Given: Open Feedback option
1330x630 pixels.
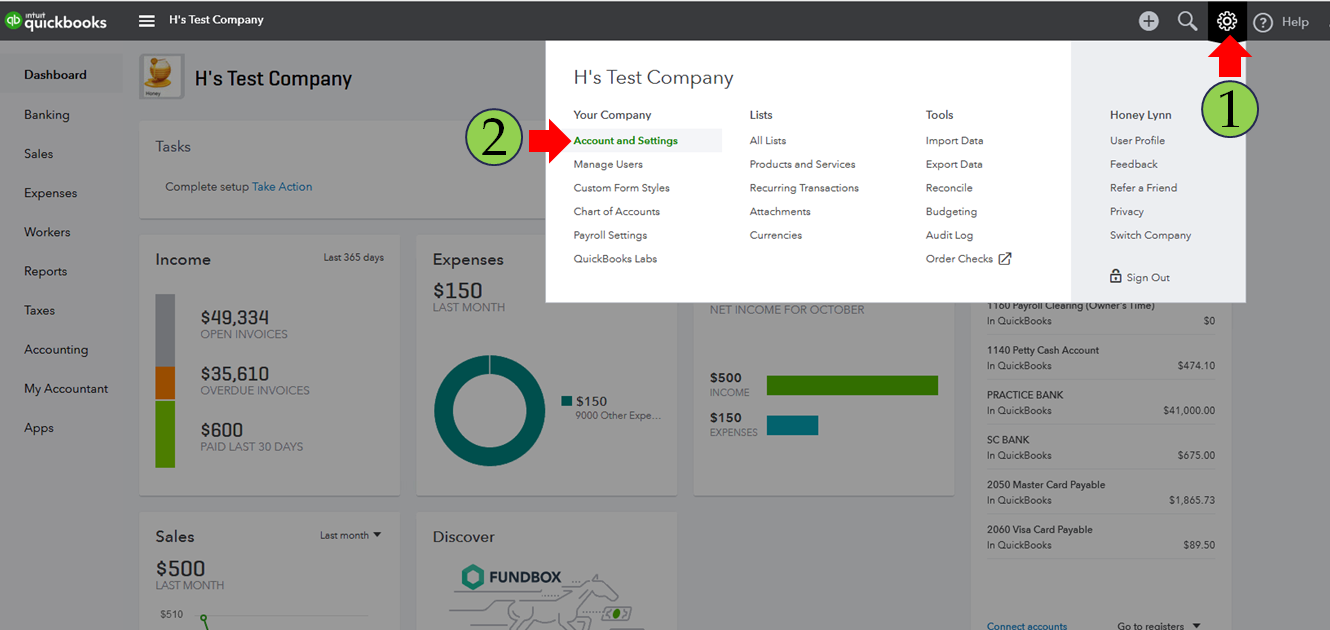Looking at the screenshot, I should pyautogui.click(x=1134, y=164).
